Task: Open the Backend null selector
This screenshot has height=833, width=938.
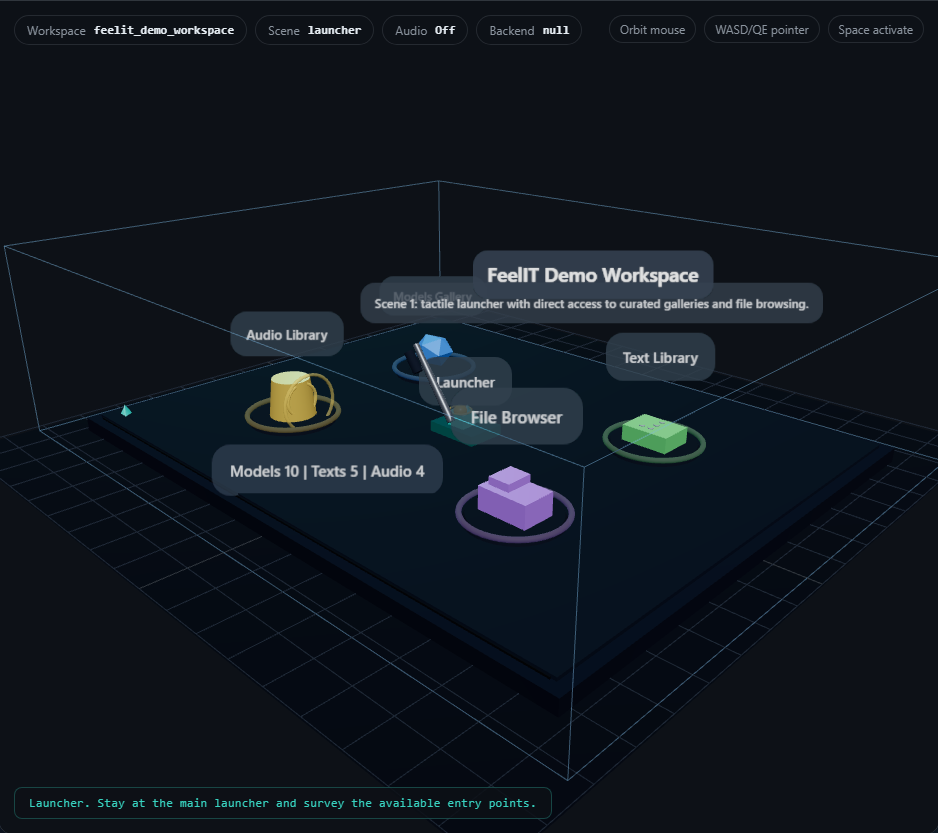Action: tap(528, 29)
